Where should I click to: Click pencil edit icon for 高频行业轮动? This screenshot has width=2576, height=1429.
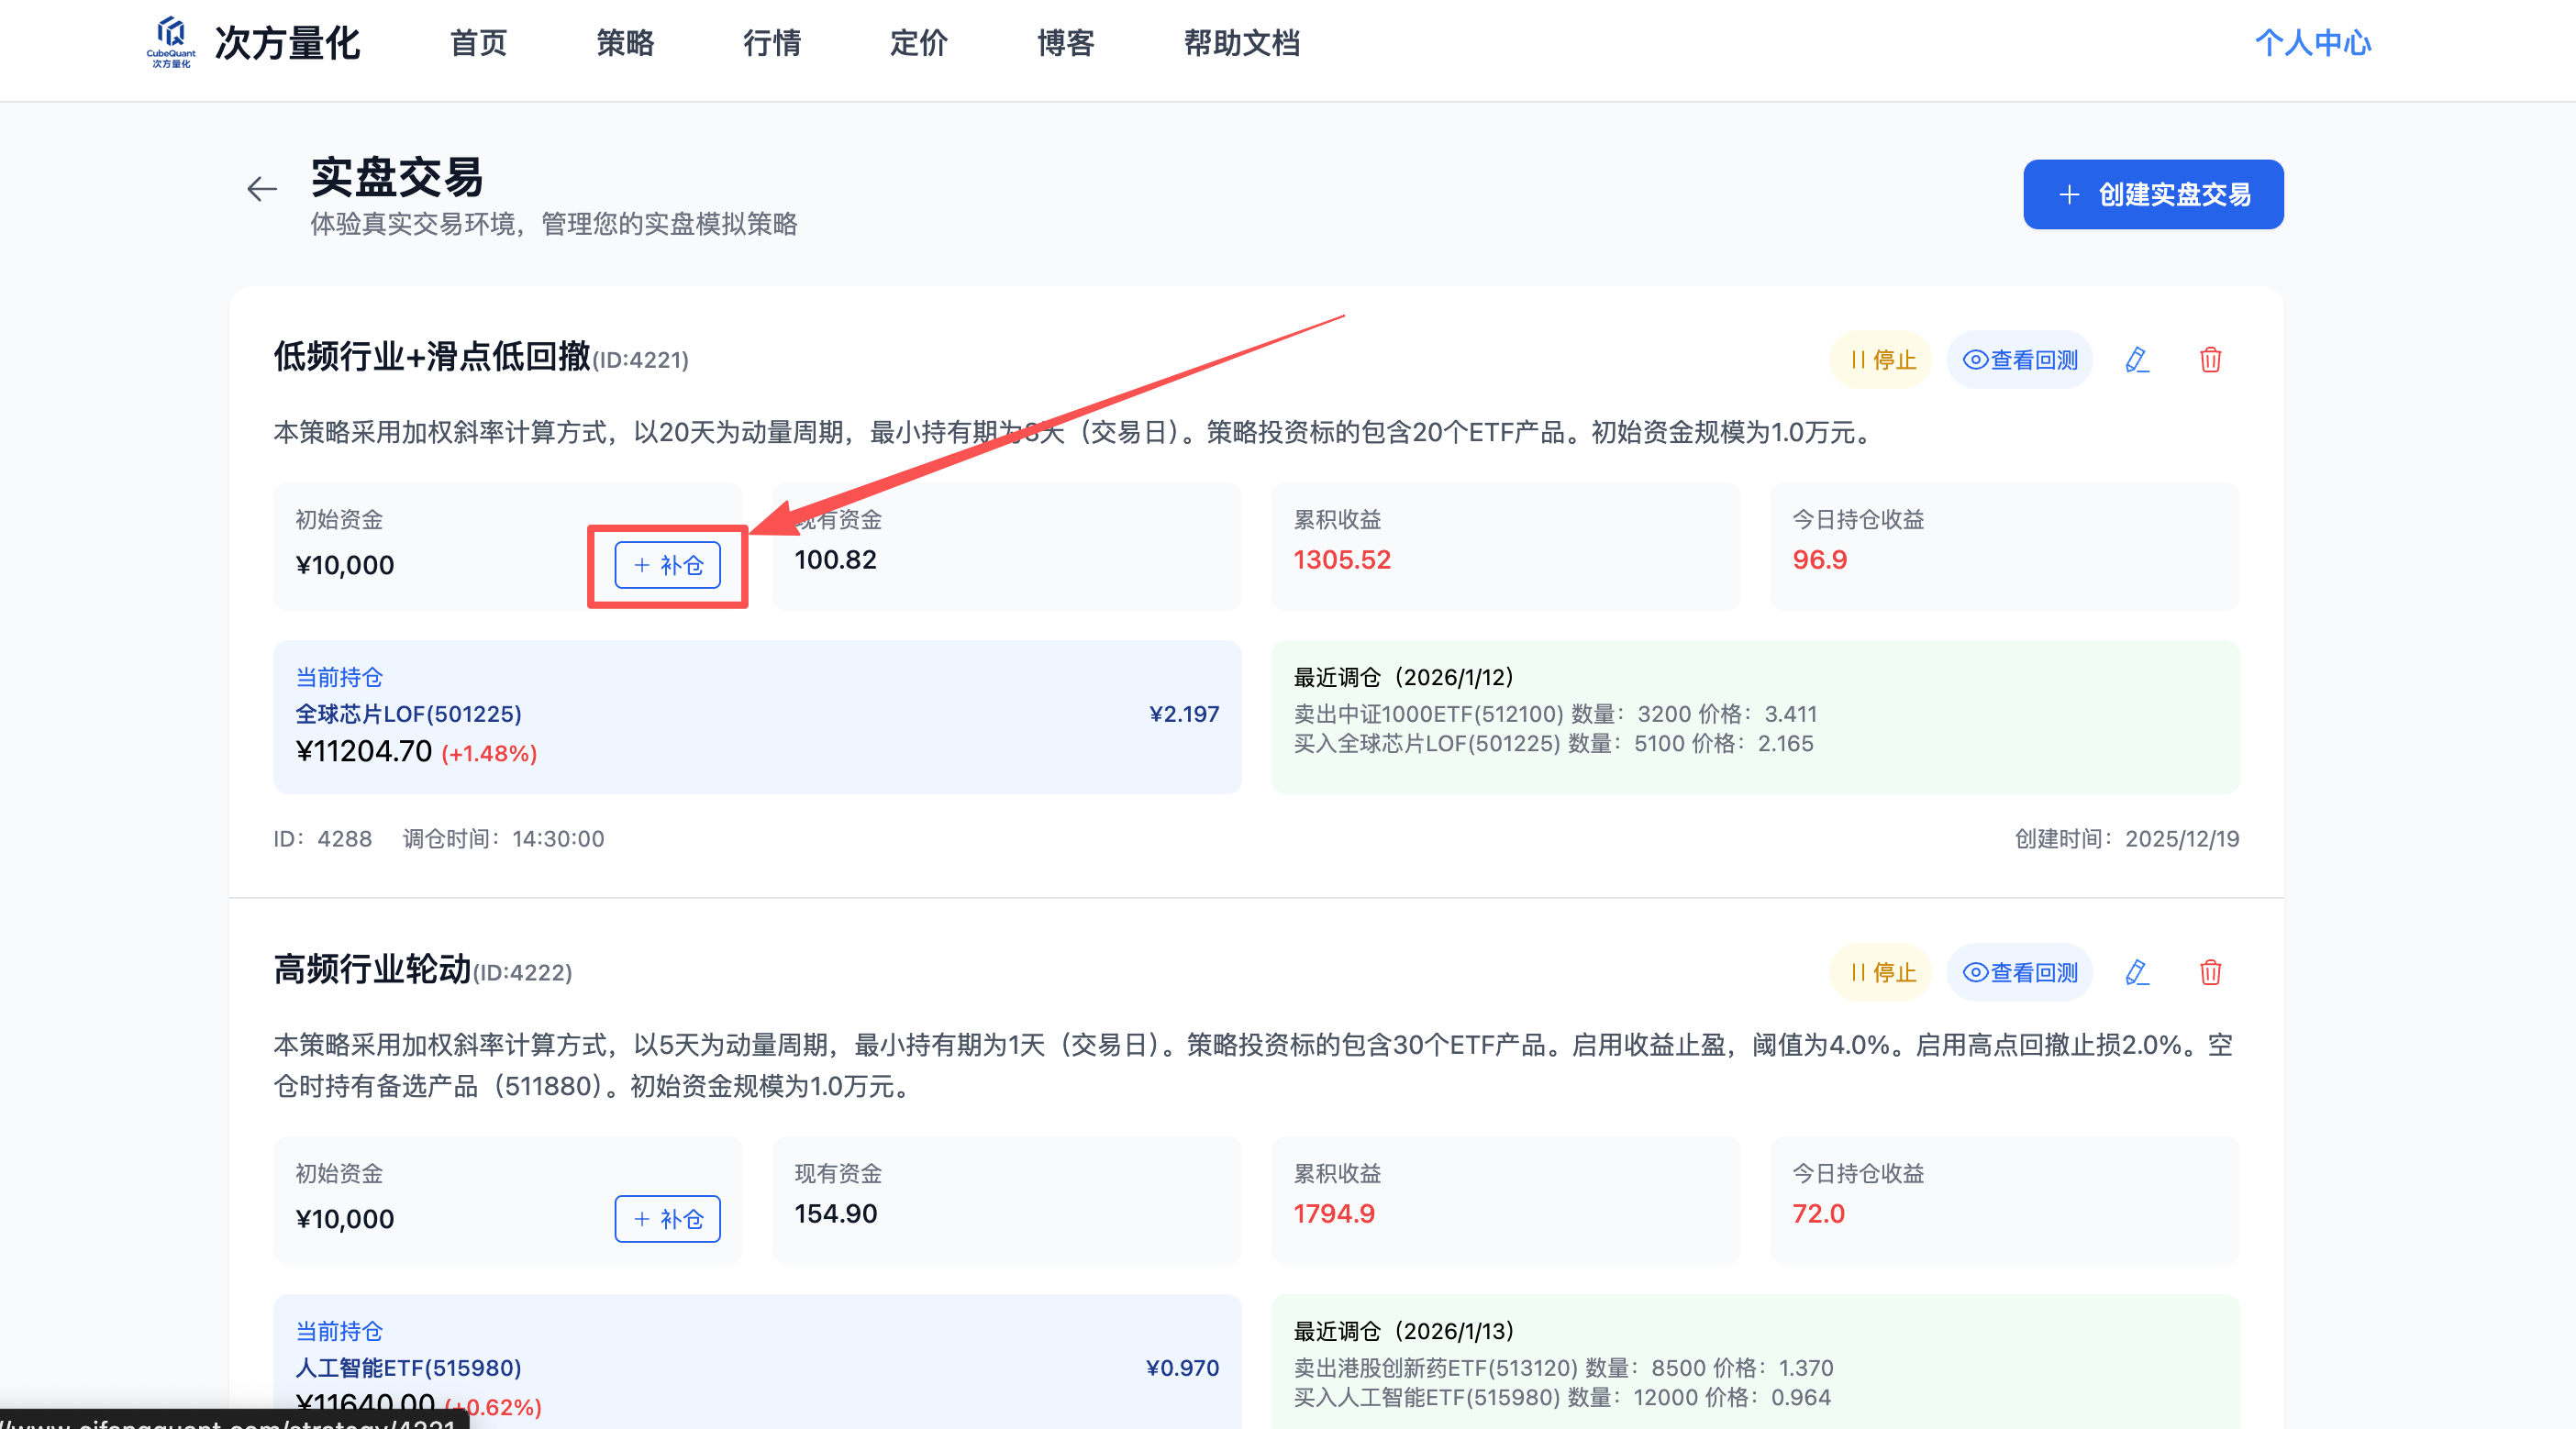[2137, 972]
